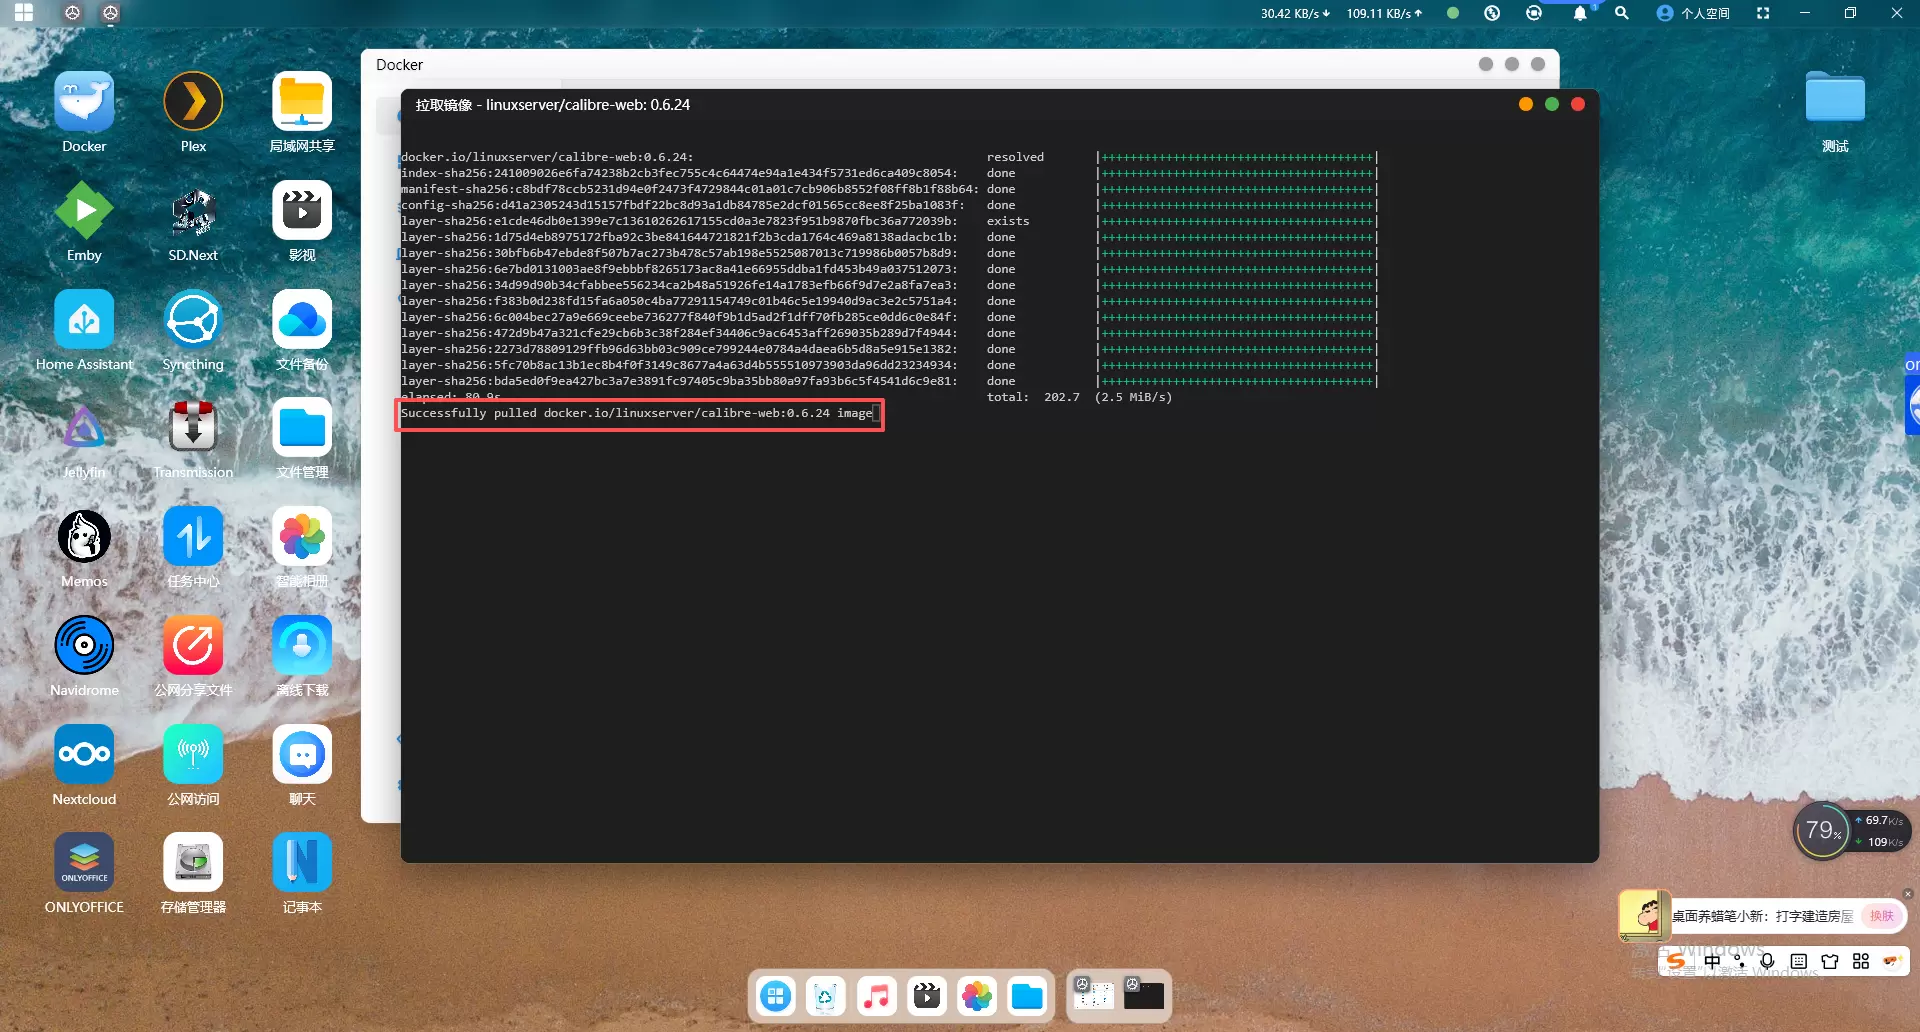Image resolution: width=1920 pixels, height=1032 pixels.
Task: Toggle fullscreen mode from top bar
Action: tap(1763, 14)
